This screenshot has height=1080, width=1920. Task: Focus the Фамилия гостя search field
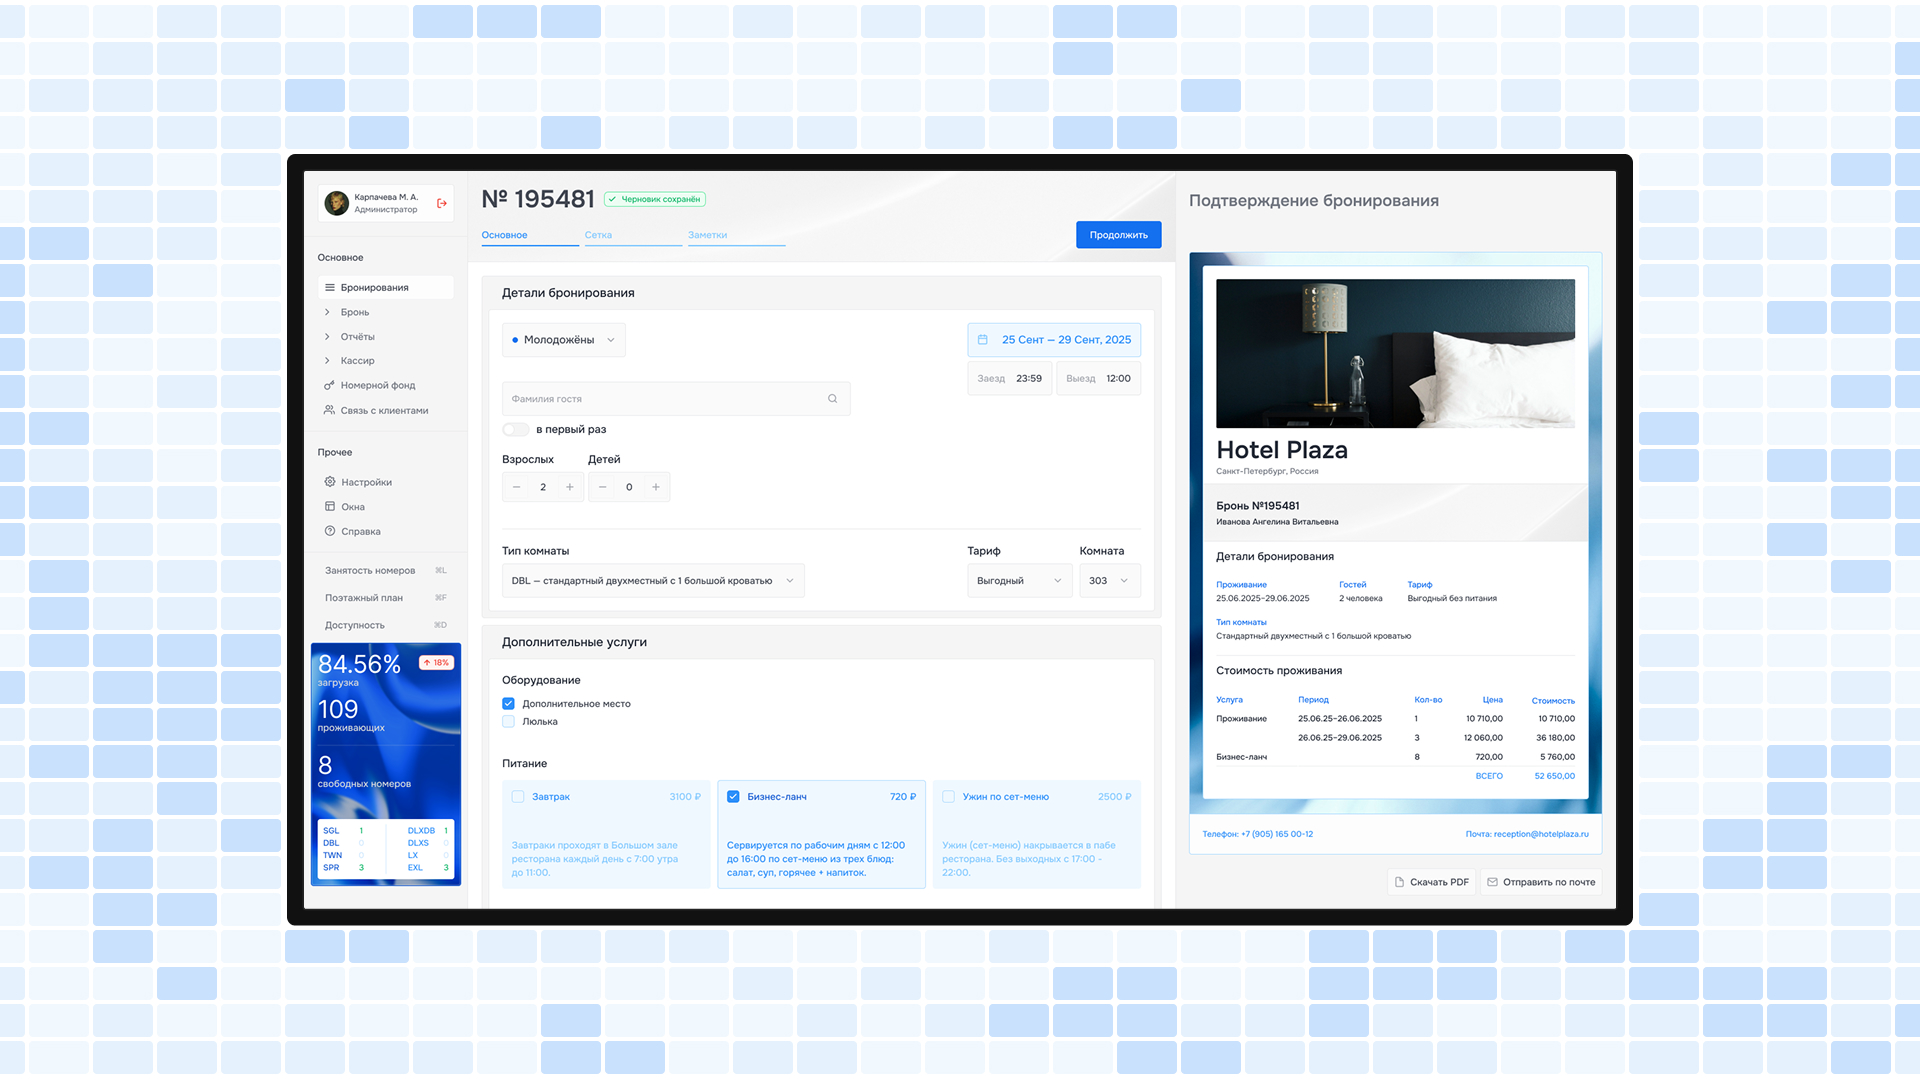click(x=676, y=399)
